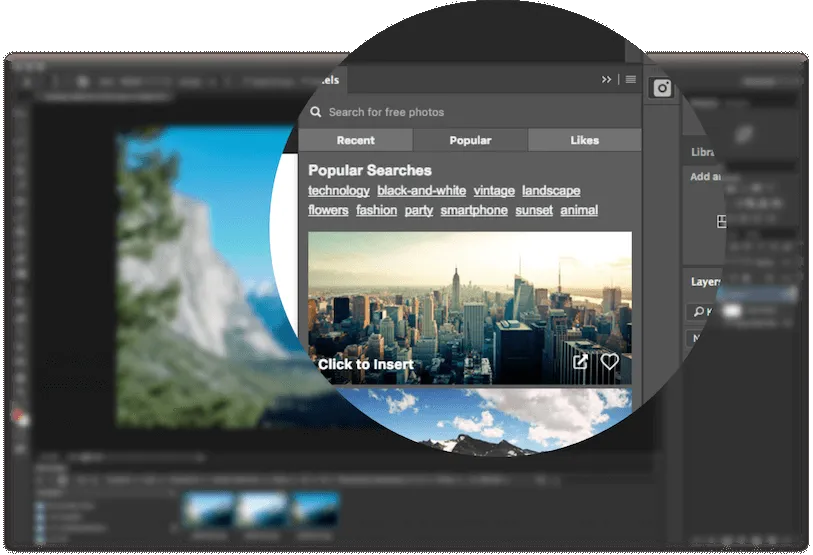Select the mountain photo below the skyline image

click(x=470, y=418)
